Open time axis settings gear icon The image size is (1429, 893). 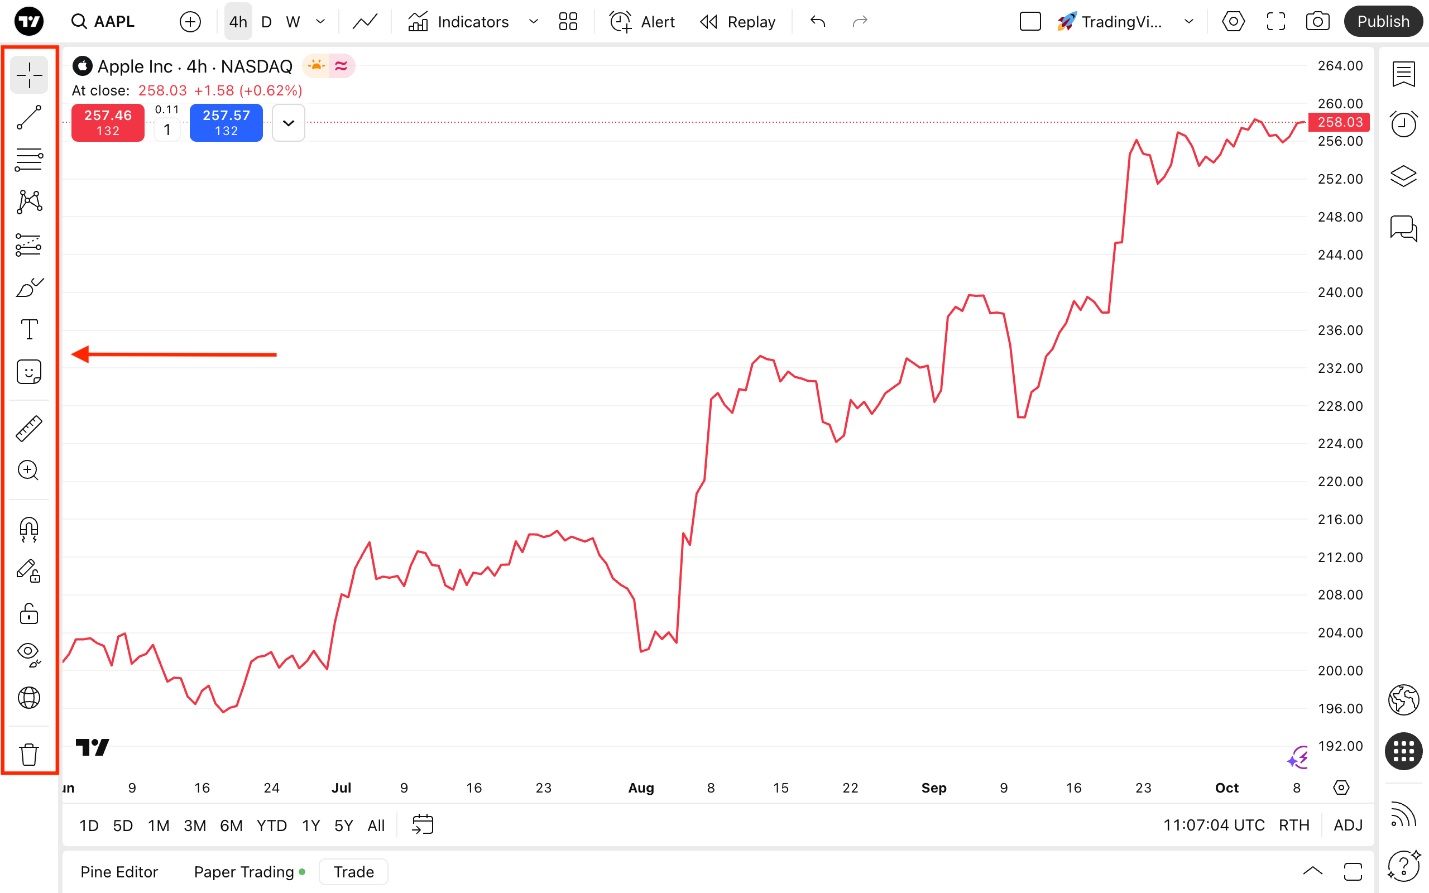click(x=1342, y=788)
